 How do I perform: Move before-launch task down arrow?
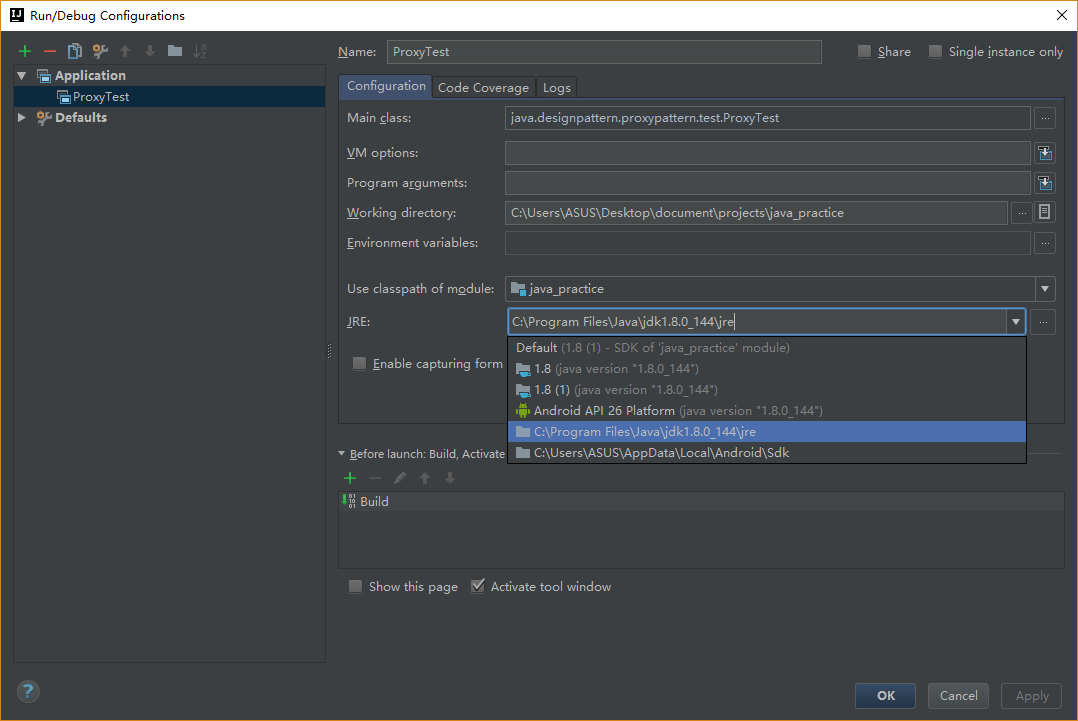click(450, 478)
